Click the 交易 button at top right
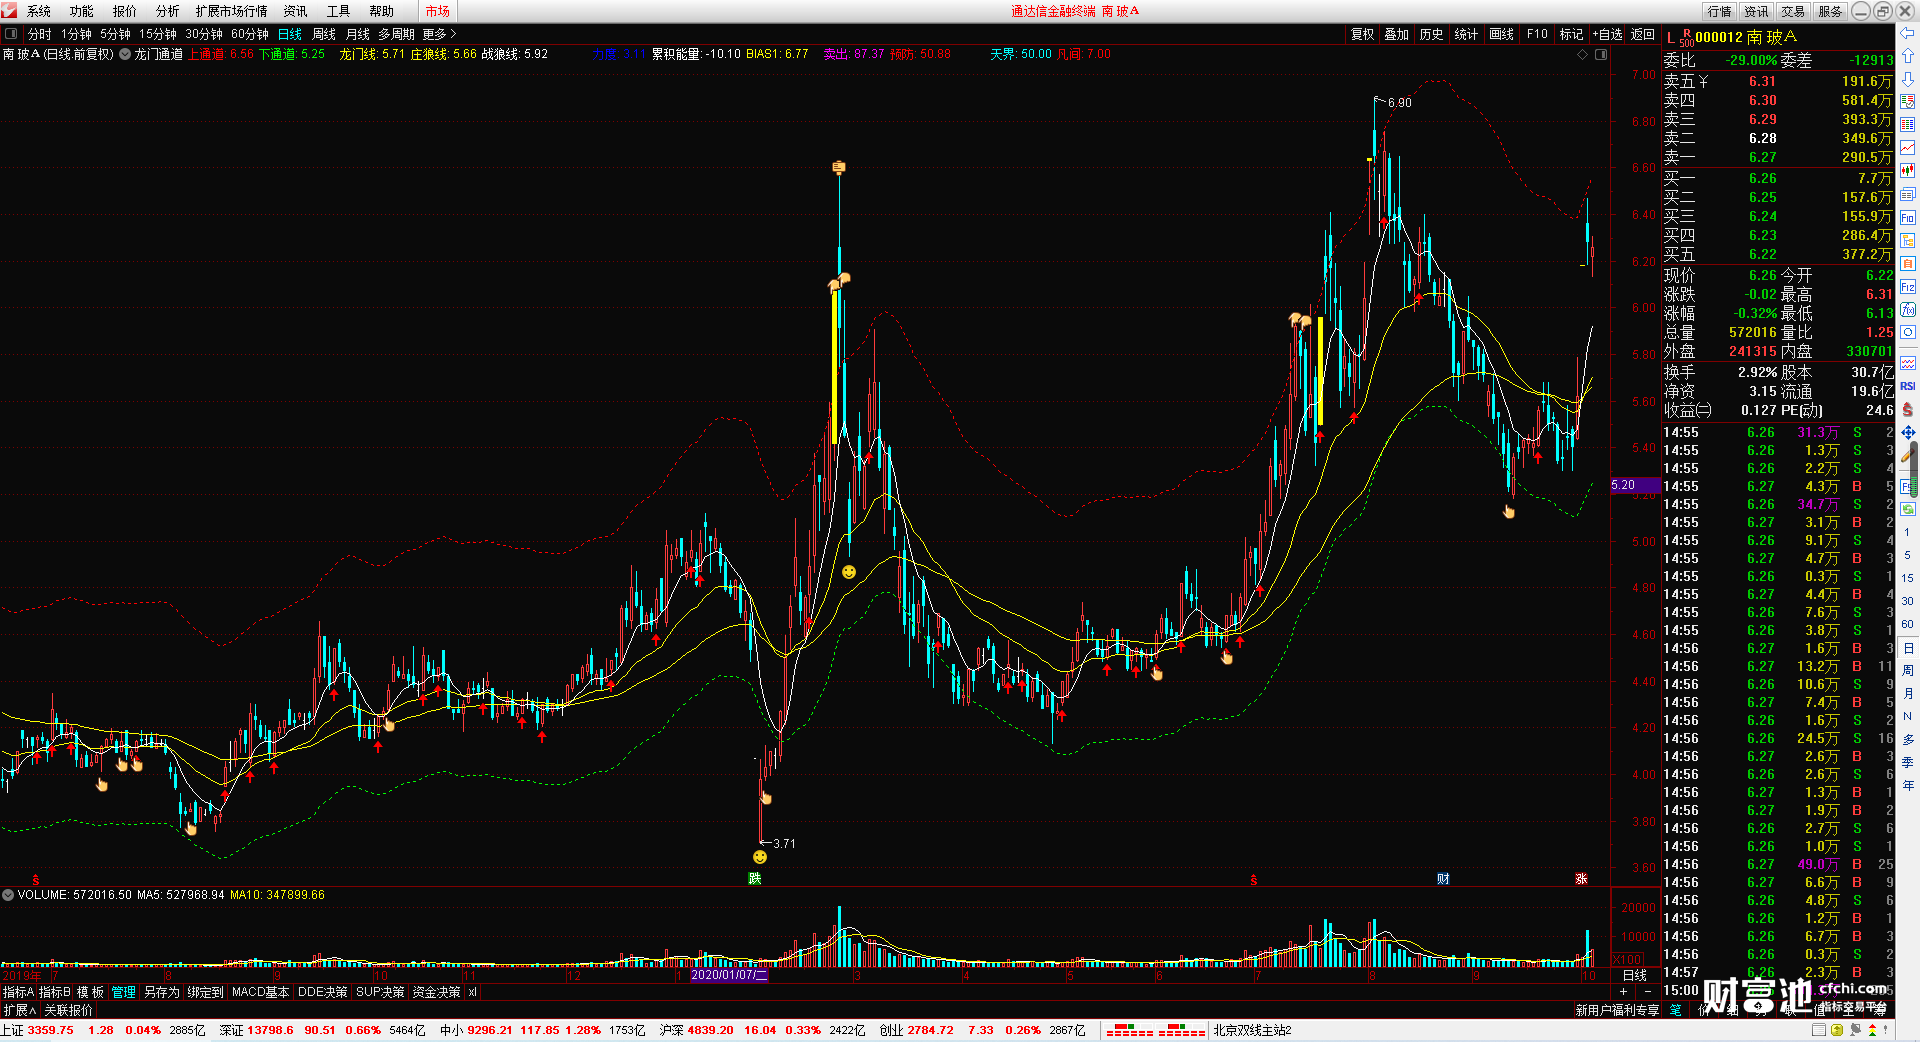 (1793, 11)
